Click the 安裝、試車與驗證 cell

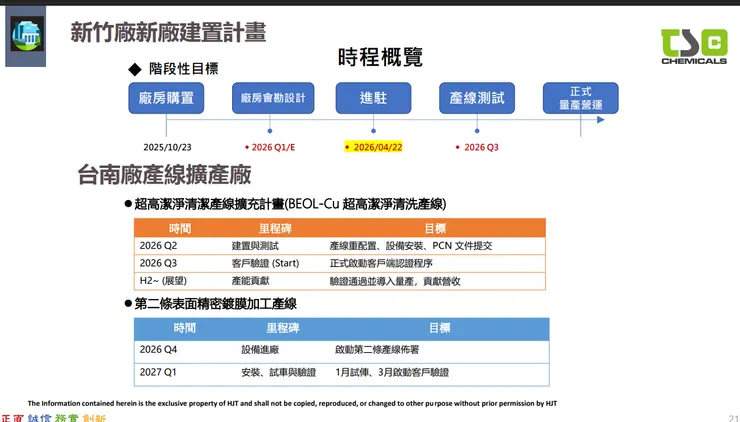click(x=278, y=372)
